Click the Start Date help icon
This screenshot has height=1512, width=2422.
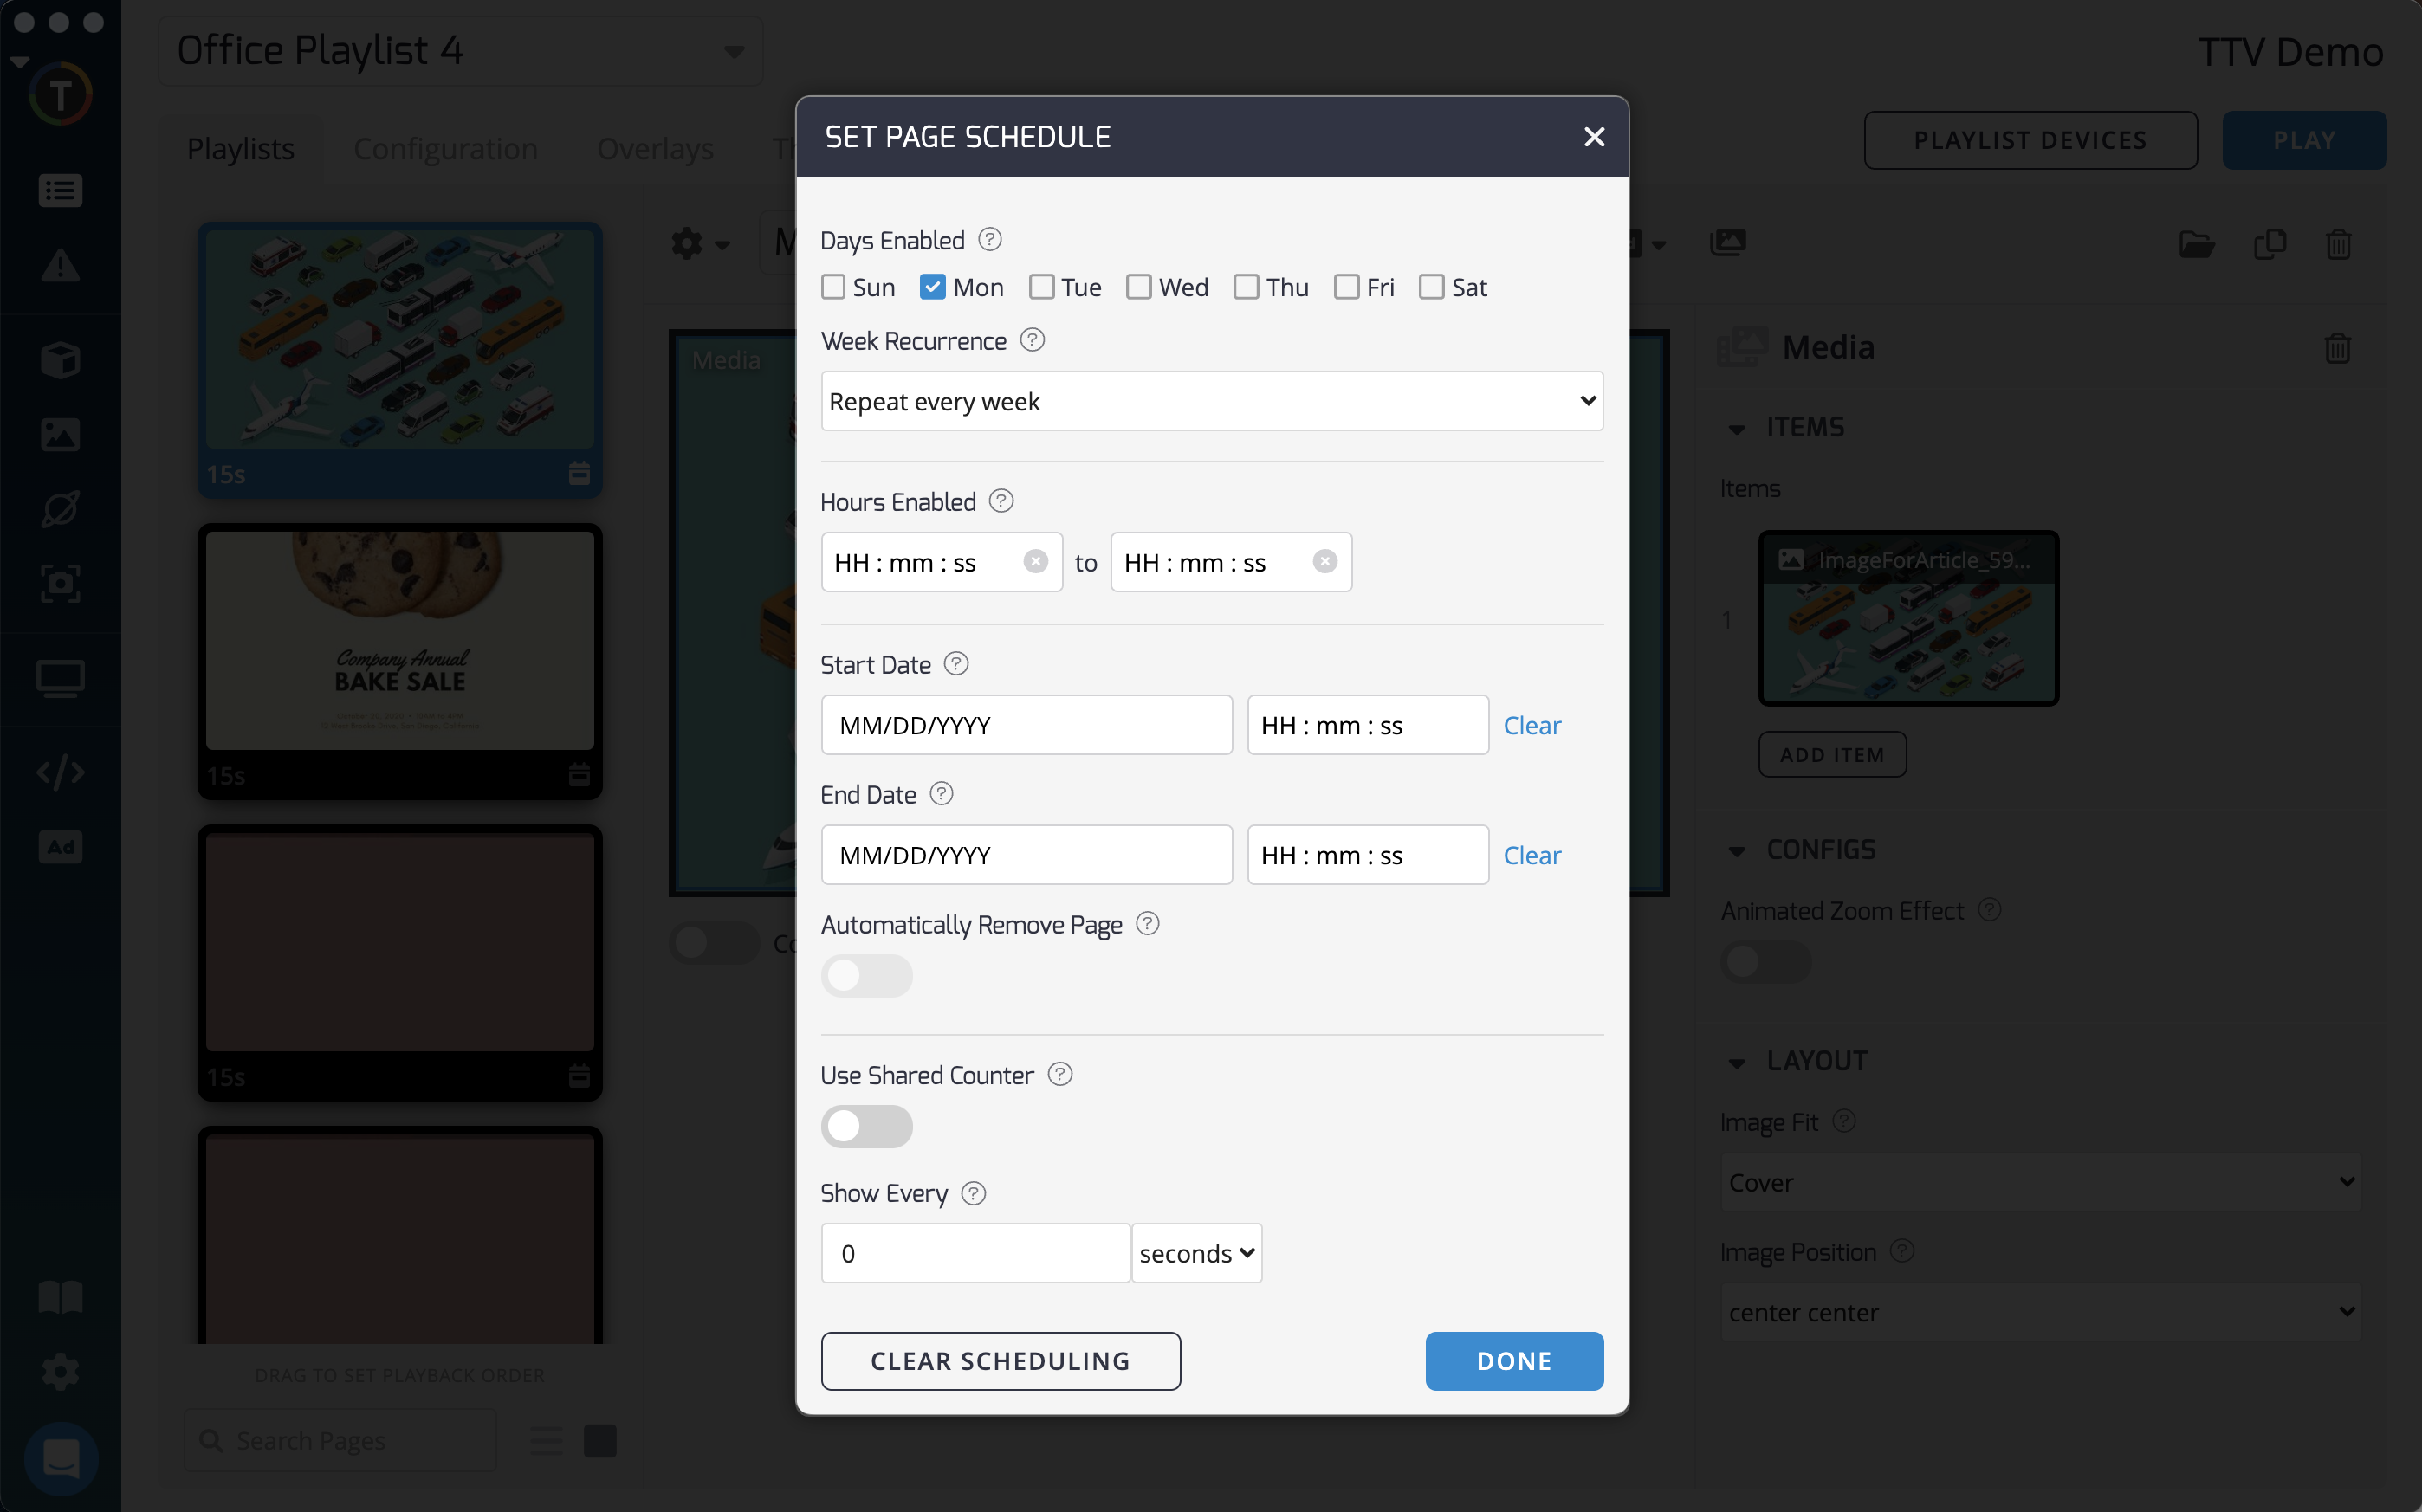click(956, 664)
